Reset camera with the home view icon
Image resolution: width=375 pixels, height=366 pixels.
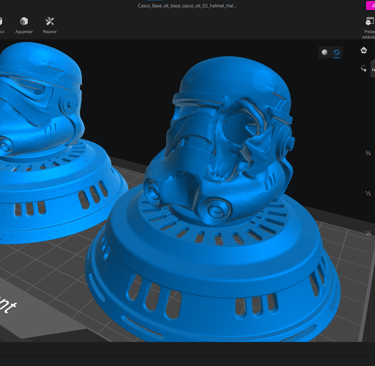[x=364, y=50]
